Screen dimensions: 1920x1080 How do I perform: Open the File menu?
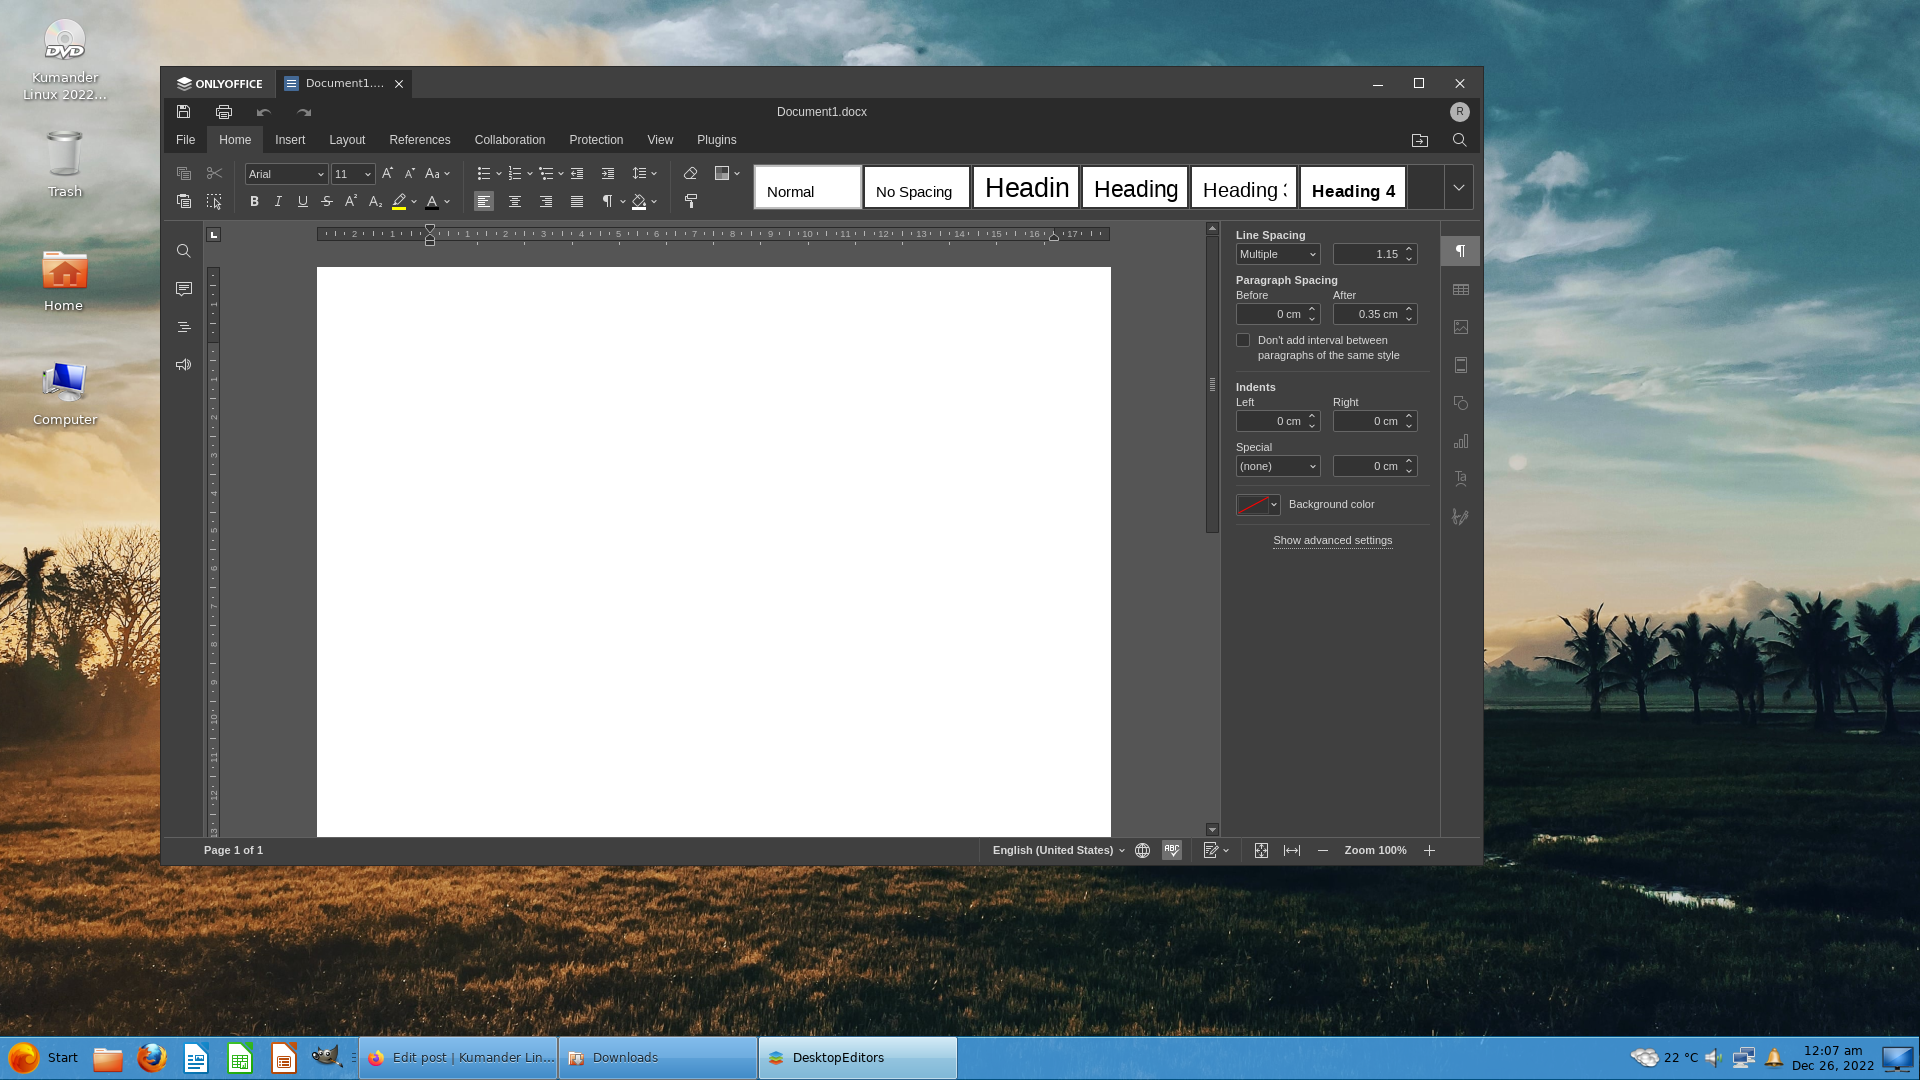(x=185, y=140)
